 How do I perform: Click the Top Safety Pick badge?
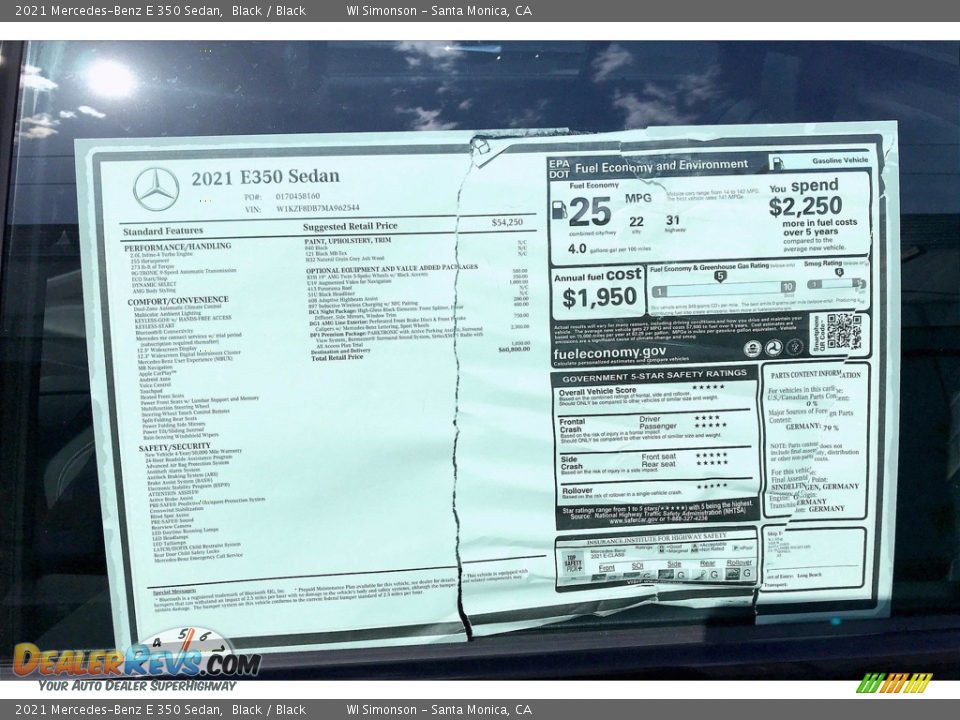point(573,563)
